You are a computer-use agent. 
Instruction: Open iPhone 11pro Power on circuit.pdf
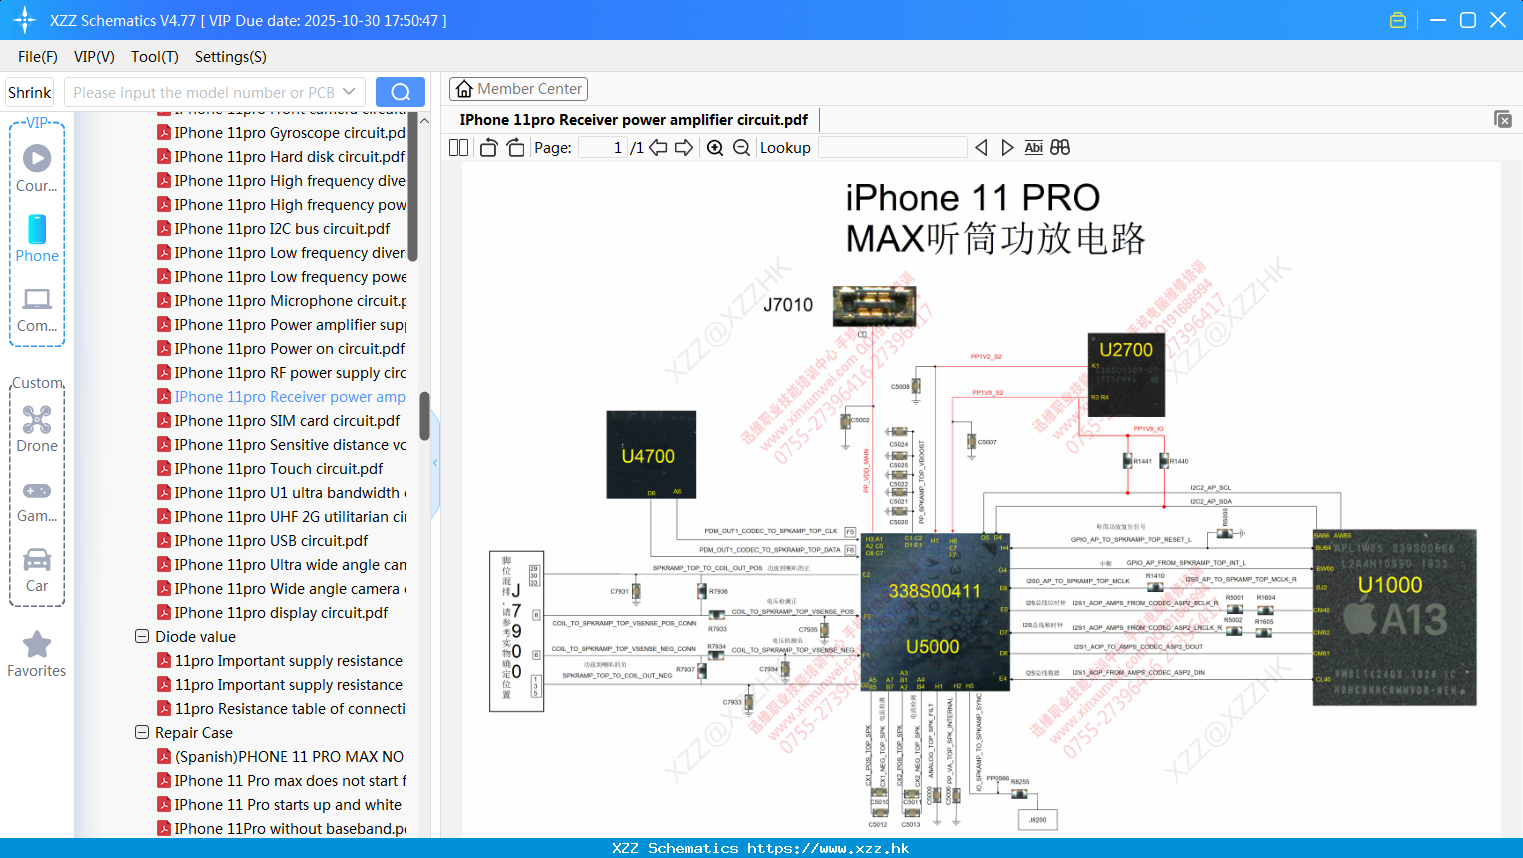(282, 348)
